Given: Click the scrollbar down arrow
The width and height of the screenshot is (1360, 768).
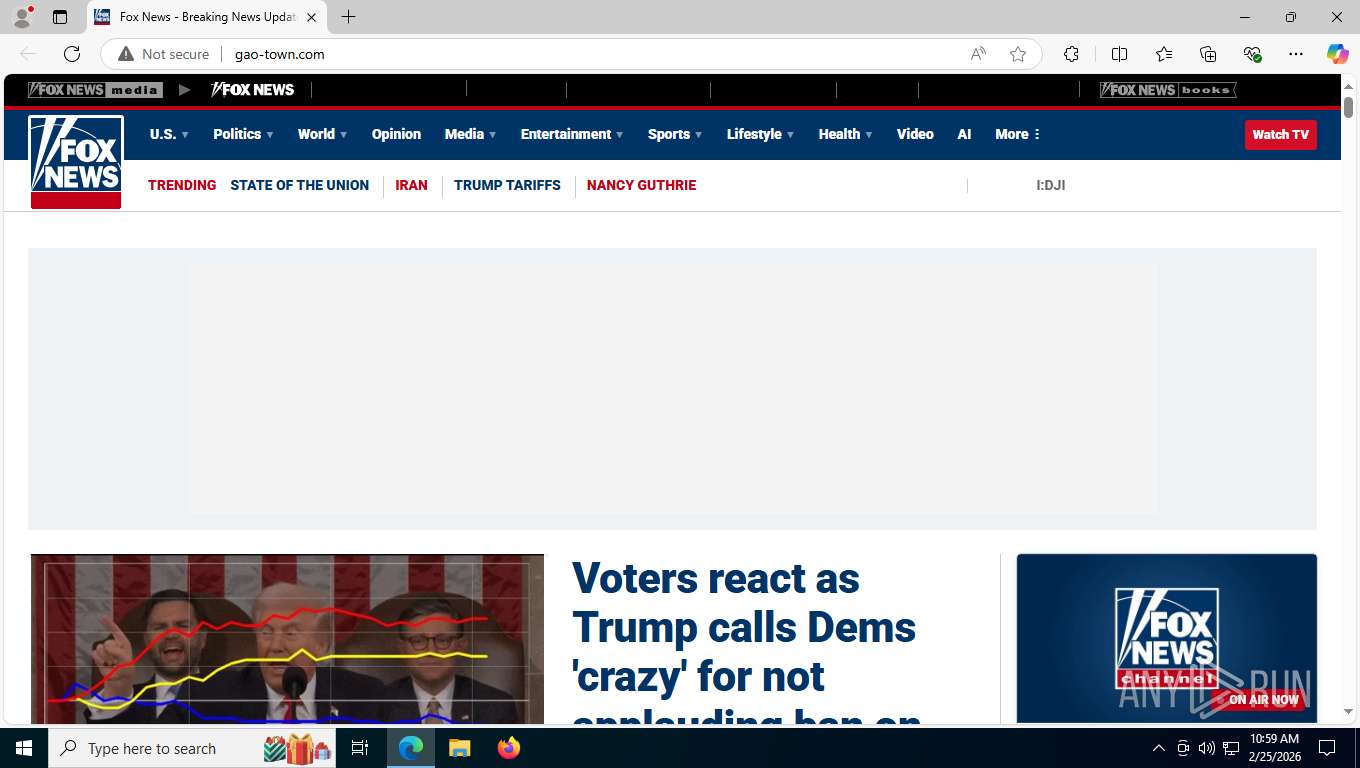Looking at the screenshot, I should tap(1348, 712).
